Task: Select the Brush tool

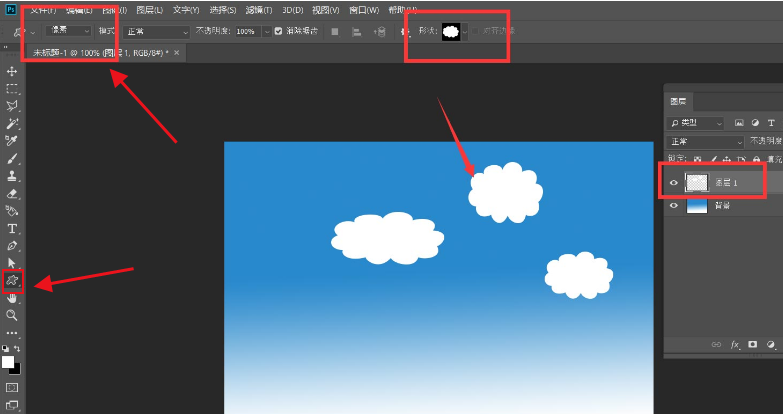Action: tap(12, 158)
